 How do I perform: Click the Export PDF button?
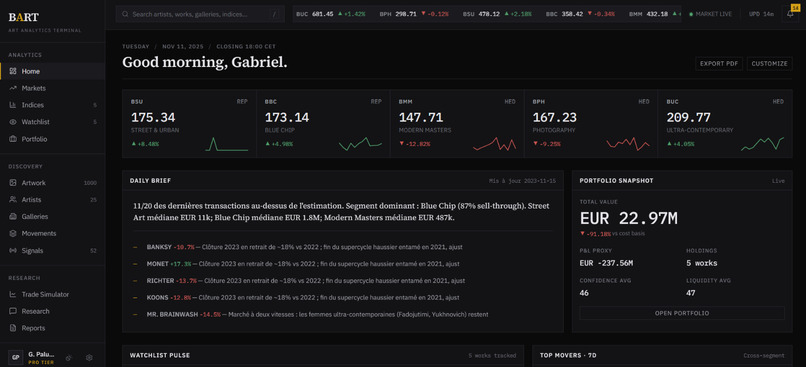point(719,64)
